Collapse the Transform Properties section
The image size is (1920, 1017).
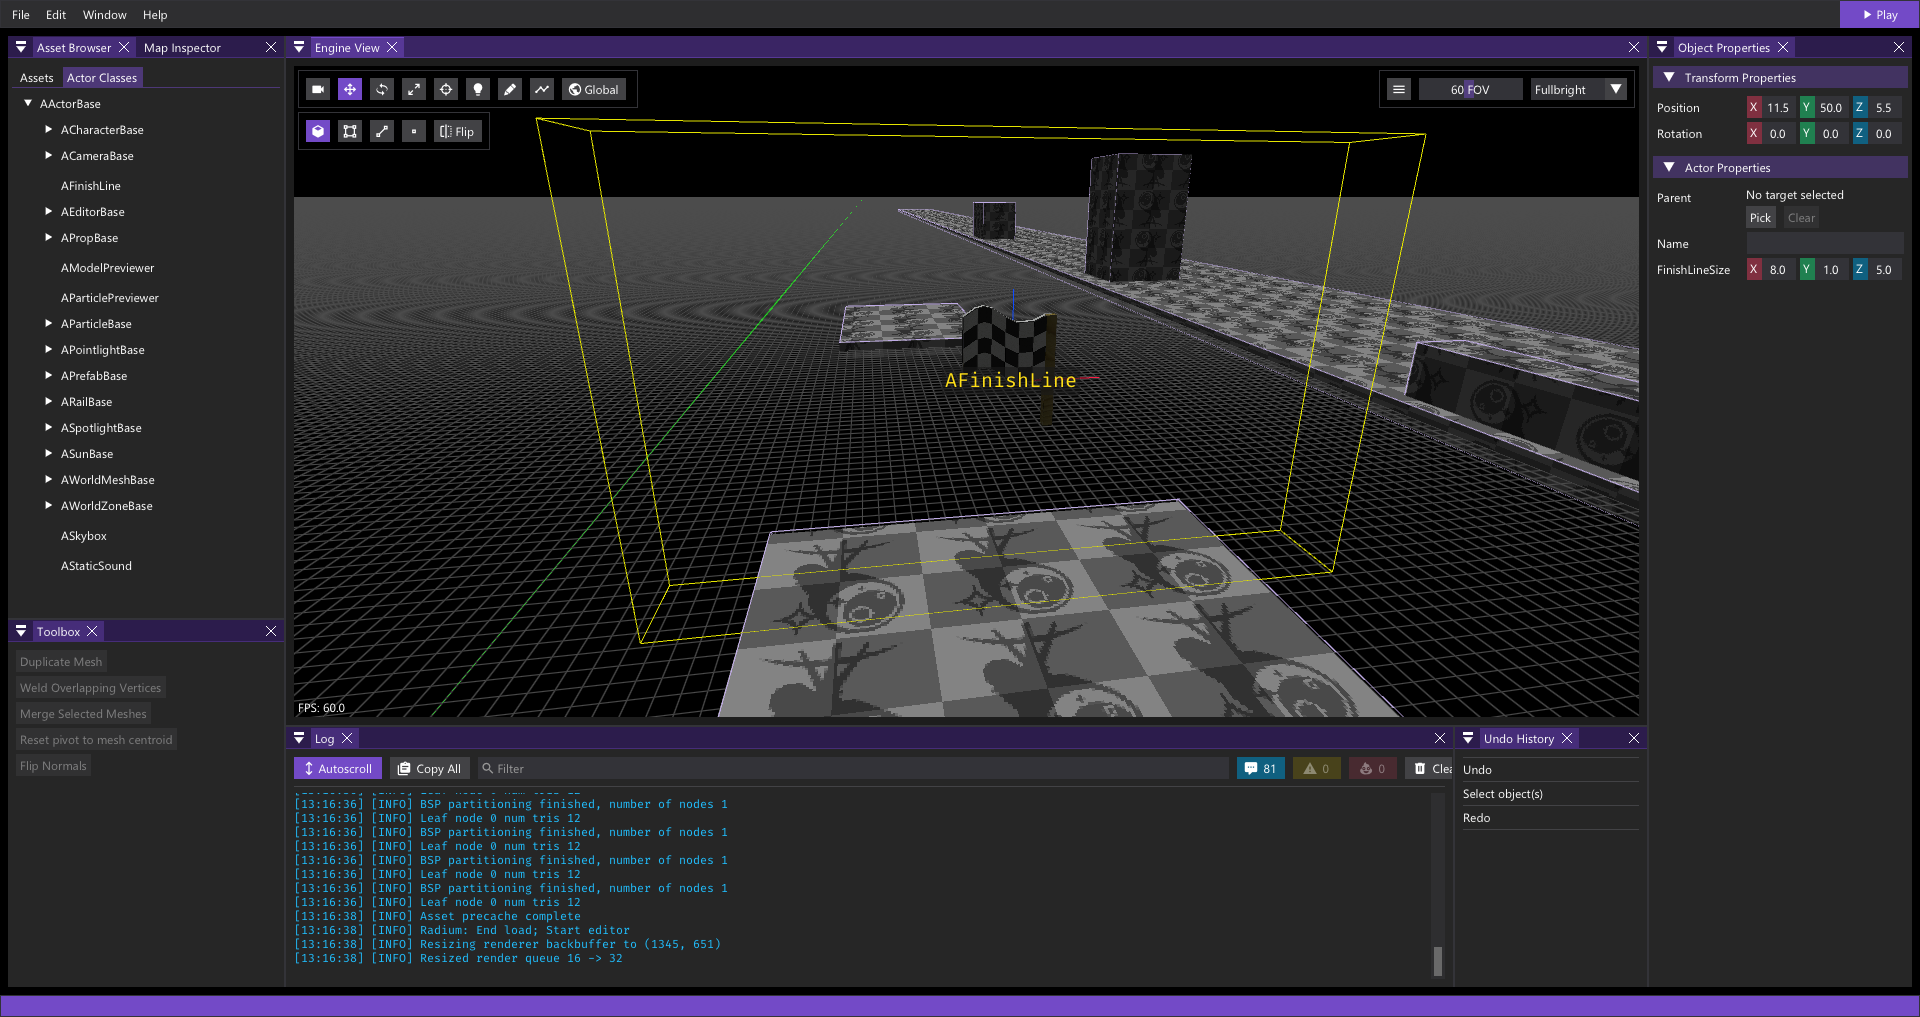pos(1669,78)
